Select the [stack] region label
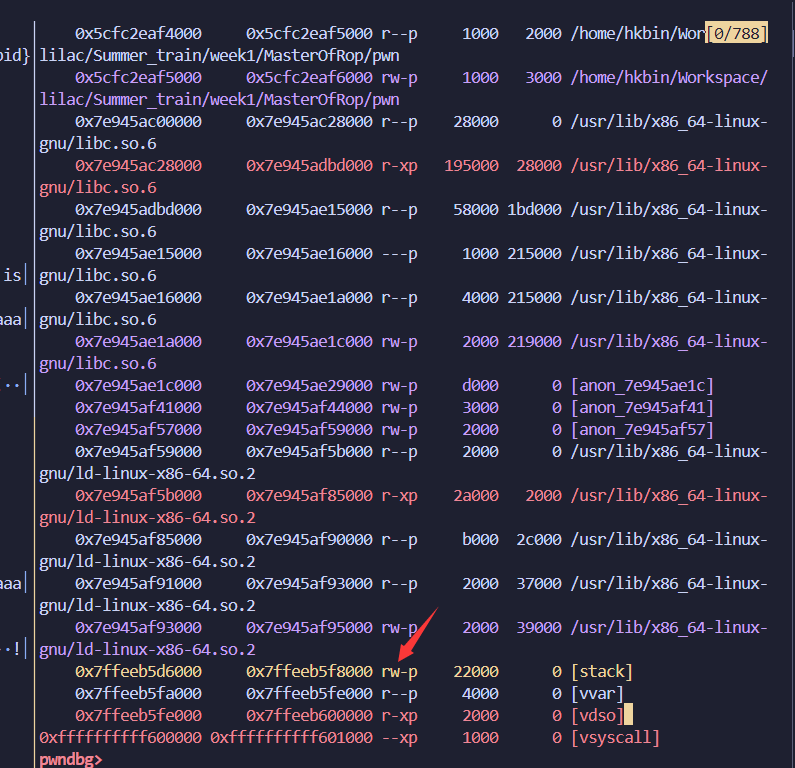Screen dimensions: 795x768 601,671
